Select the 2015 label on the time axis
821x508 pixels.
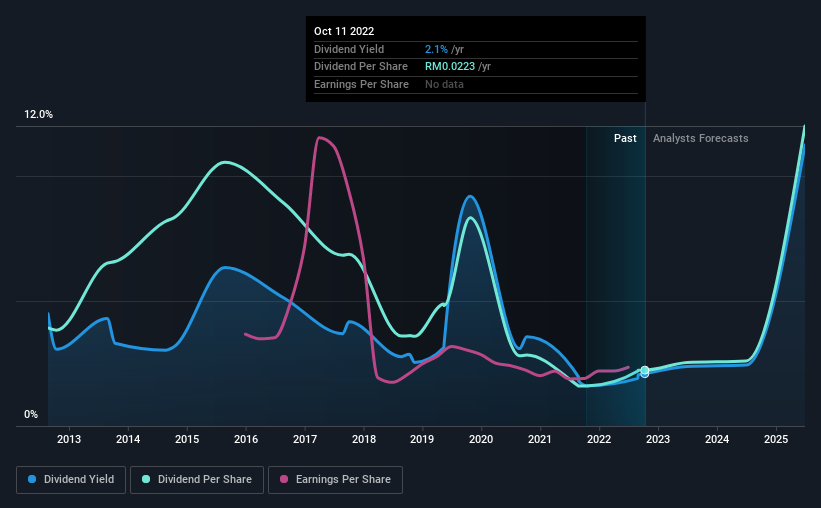[187, 439]
